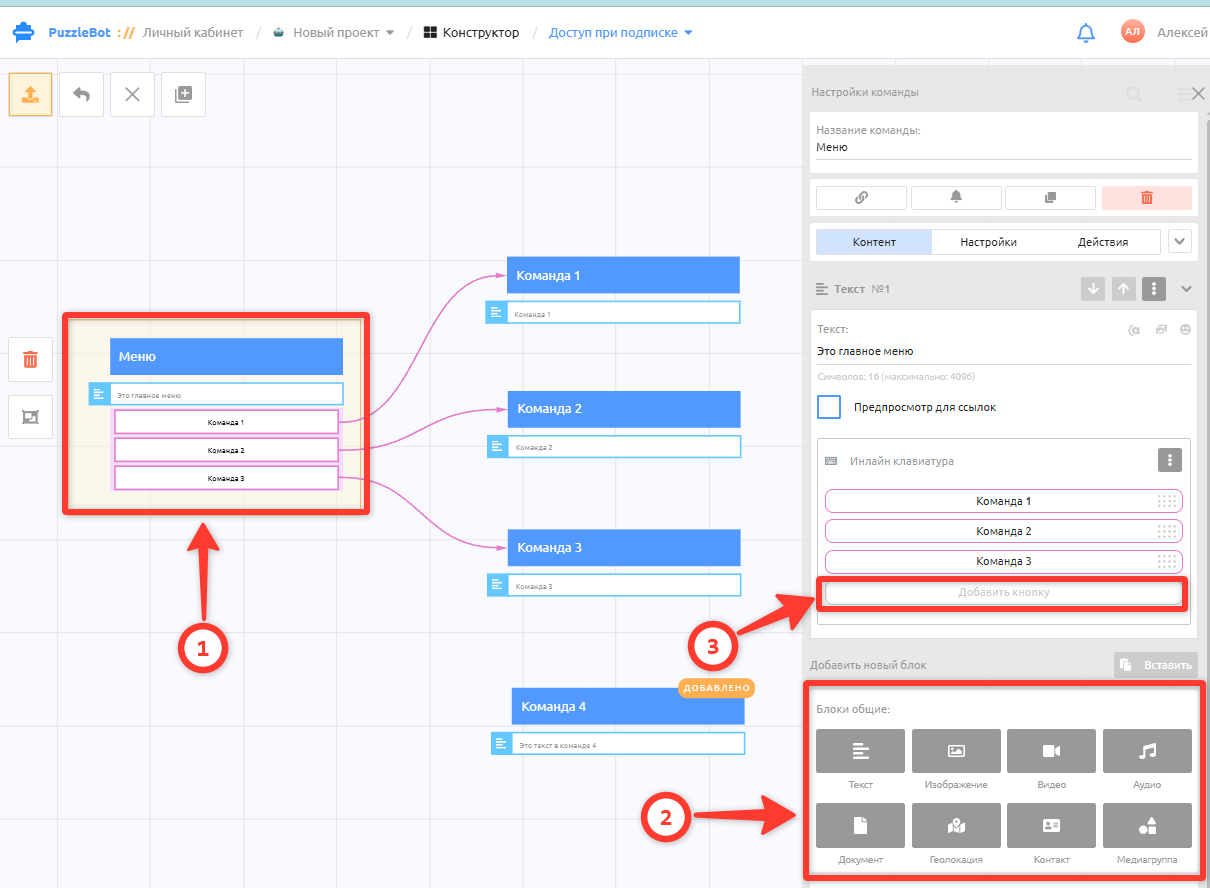Toggle the link preview checkbox
This screenshot has height=888, width=1210.
coord(829,407)
